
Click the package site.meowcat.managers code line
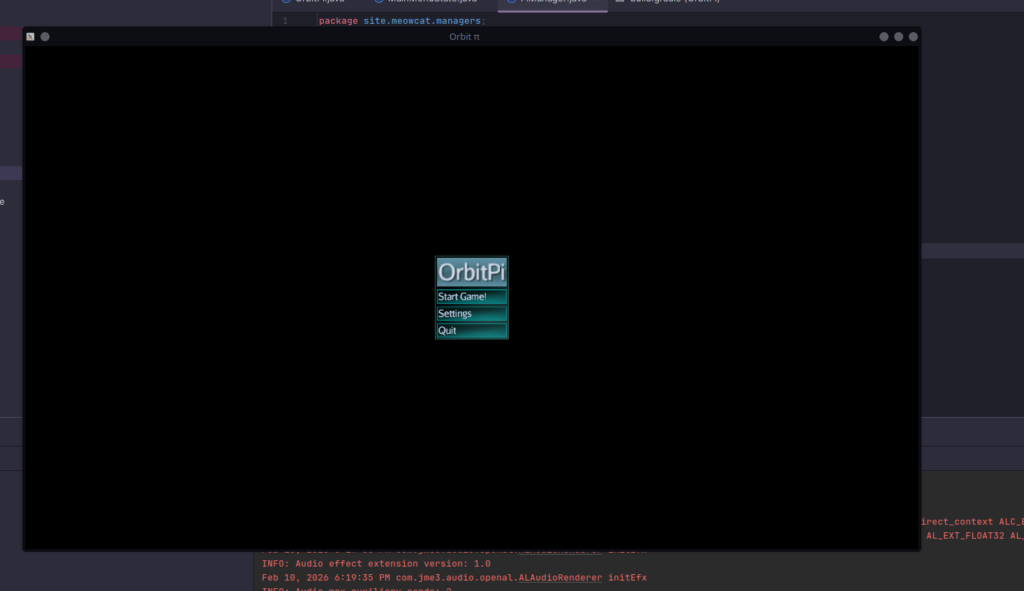pos(400,21)
